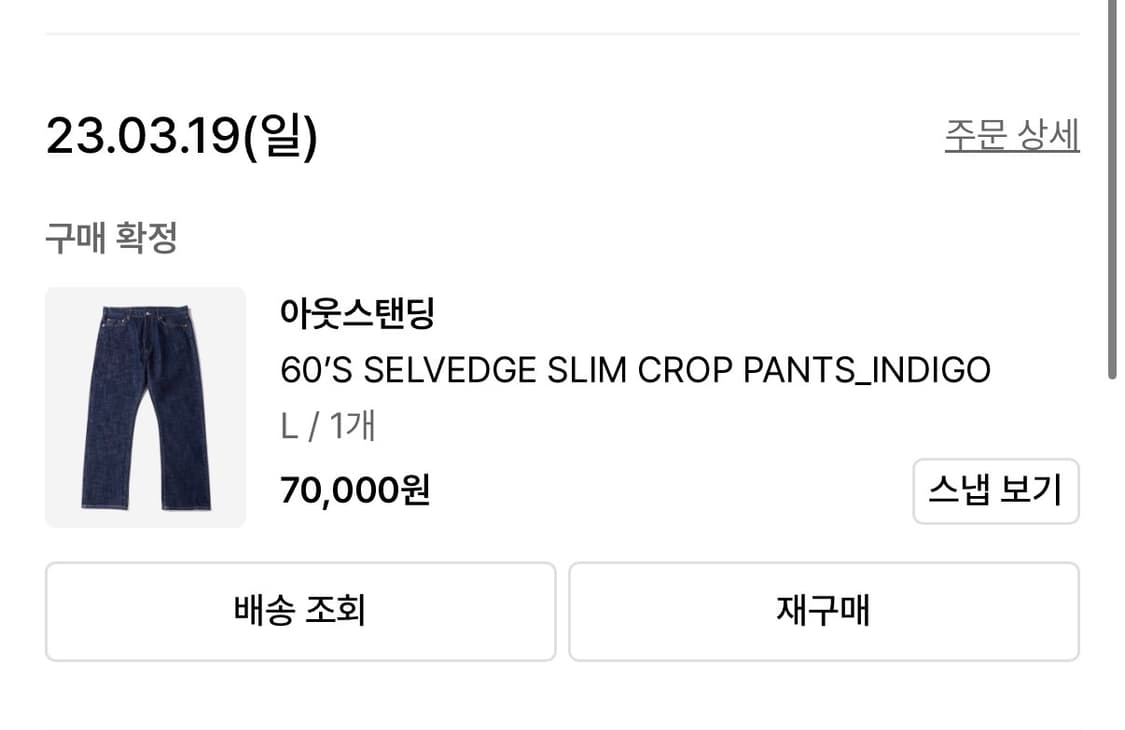Repurchase the 아웃스탠딩 slim crop pants

[x=823, y=611]
